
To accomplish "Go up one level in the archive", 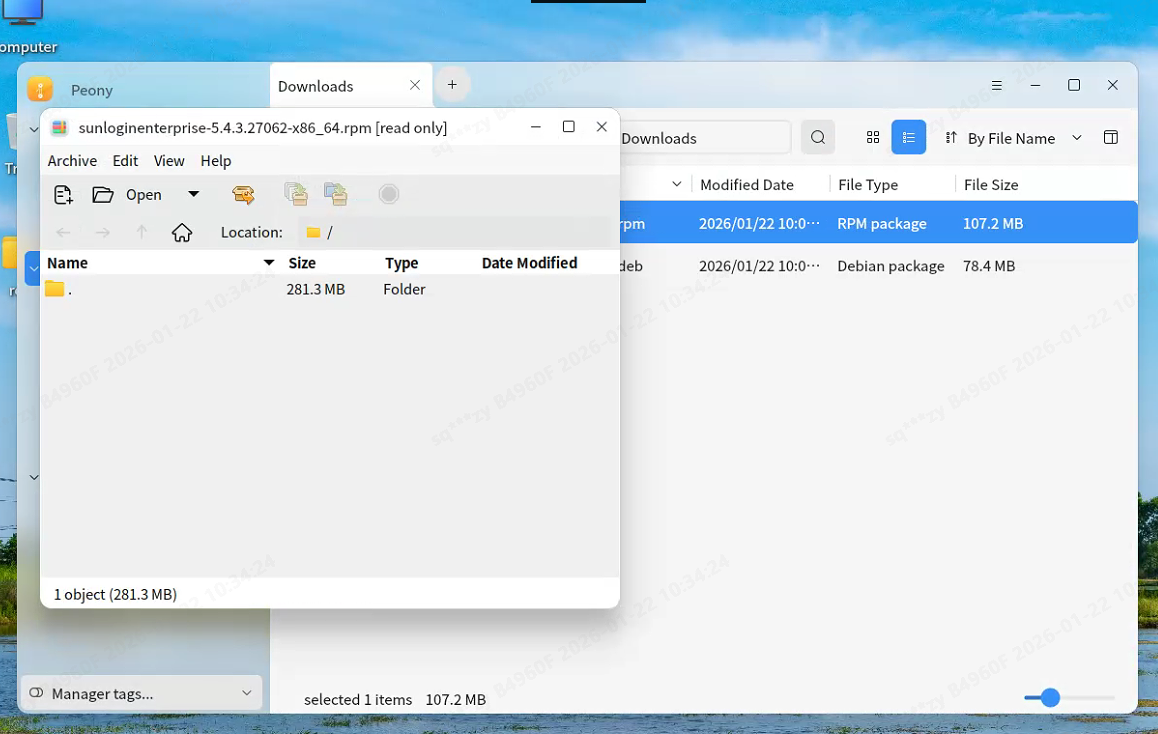I will click(x=142, y=232).
